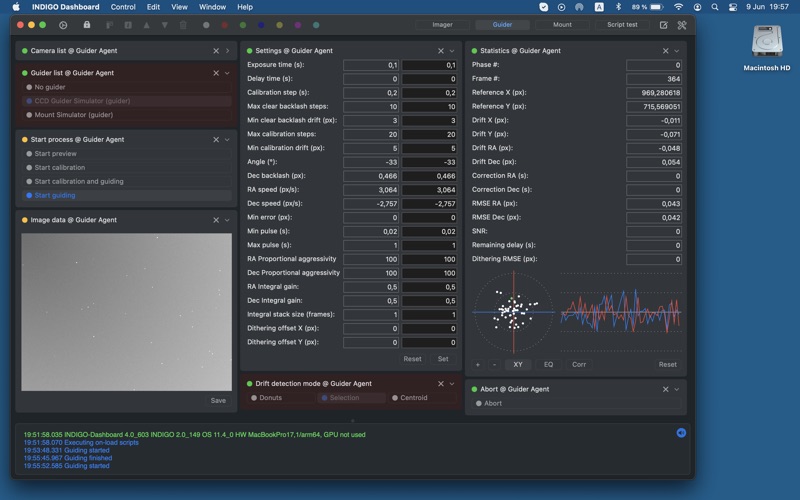Open the Control menu
Screen dimensions: 800x500
(x=123, y=7)
